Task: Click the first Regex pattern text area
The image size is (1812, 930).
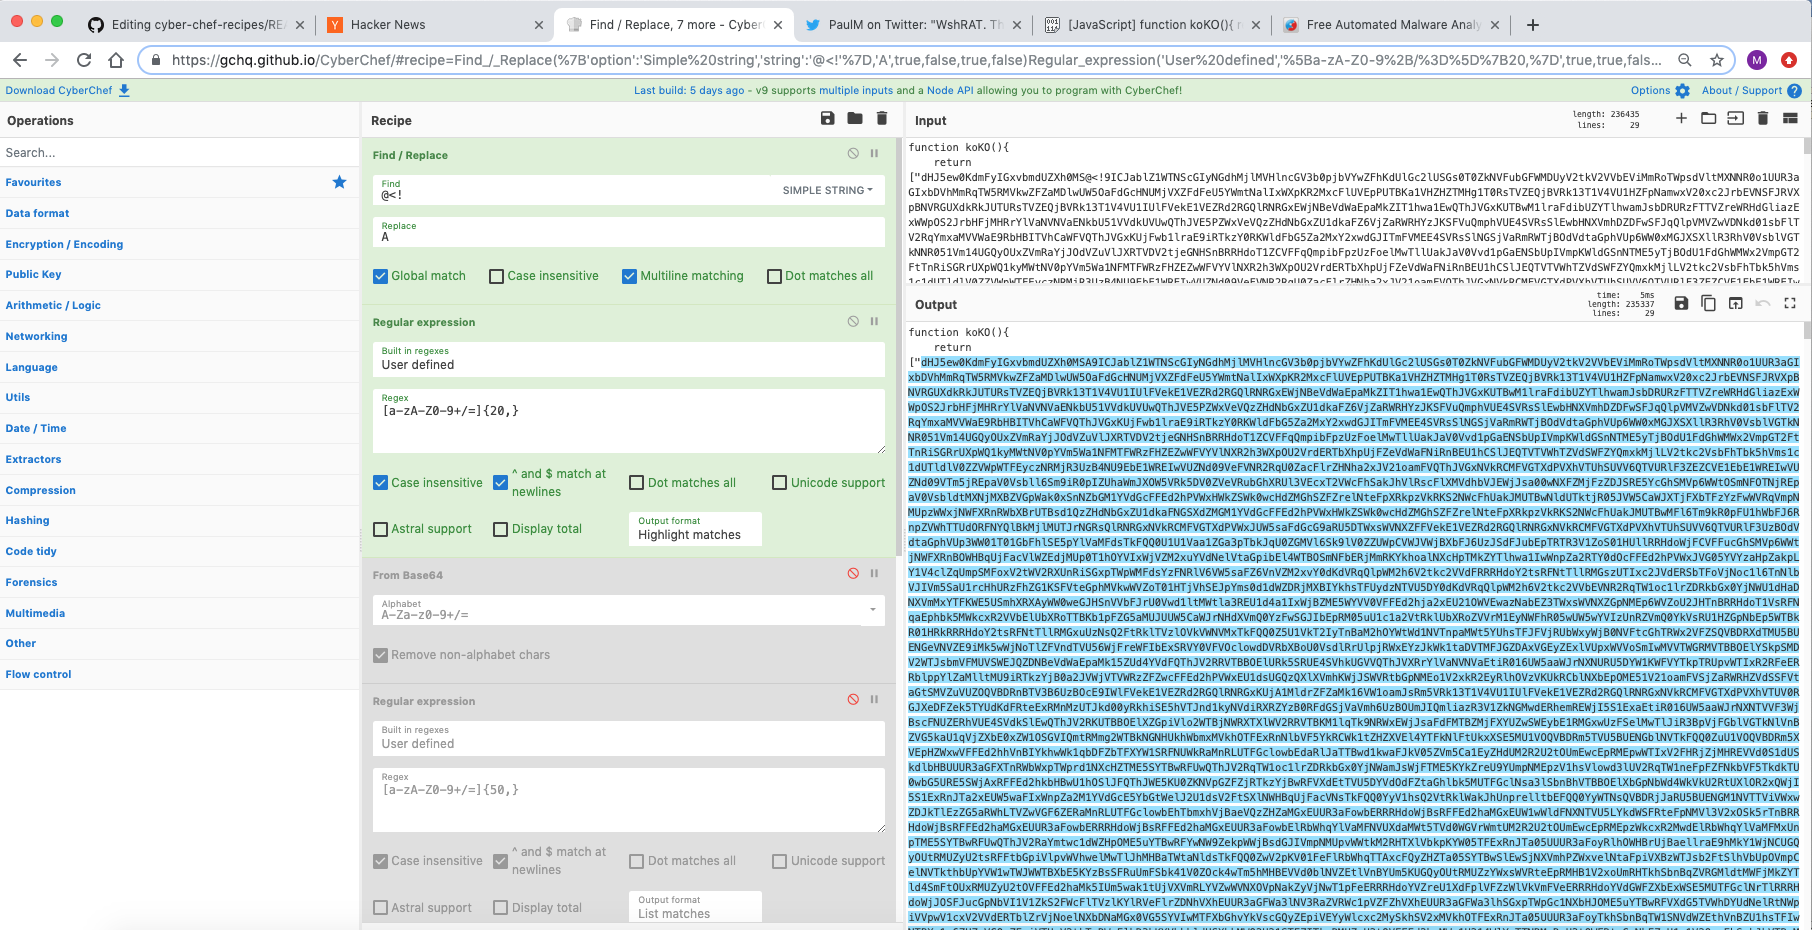Action: (x=628, y=422)
